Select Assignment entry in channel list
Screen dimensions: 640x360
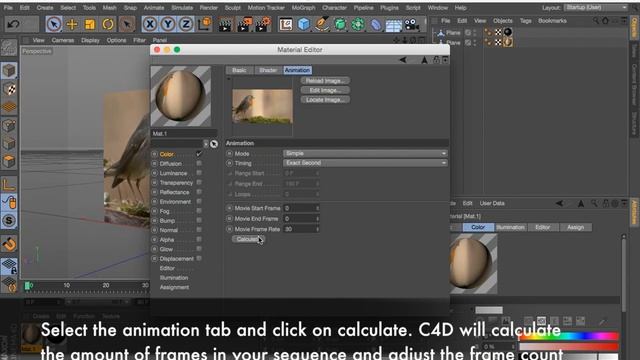coord(174,287)
